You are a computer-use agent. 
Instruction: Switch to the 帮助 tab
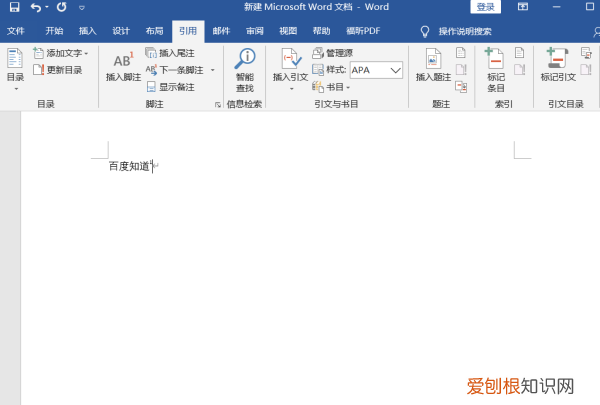(x=321, y=31)
